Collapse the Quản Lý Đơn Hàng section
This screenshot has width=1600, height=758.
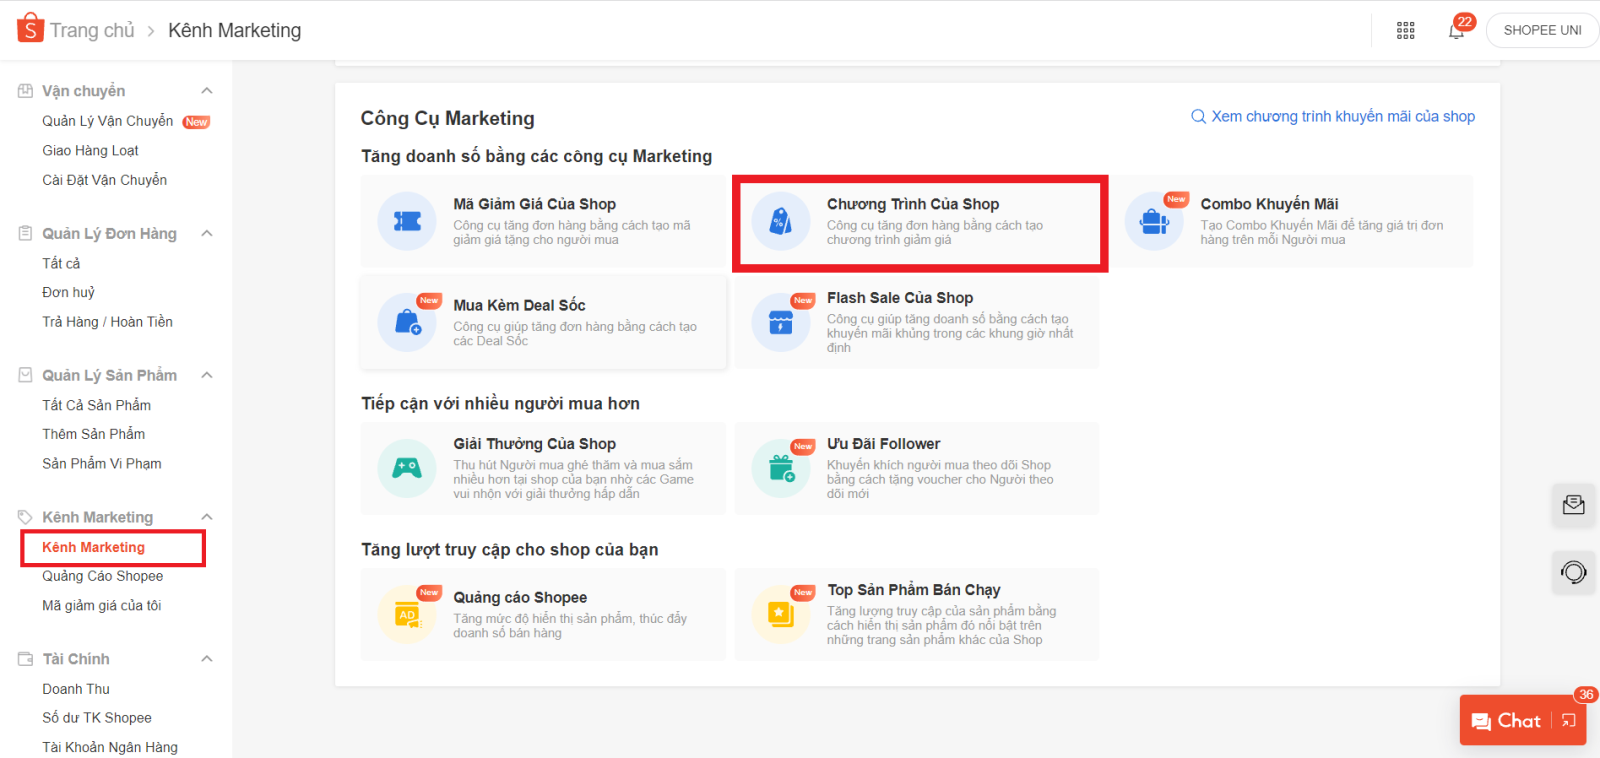click(x=207, y=233)
